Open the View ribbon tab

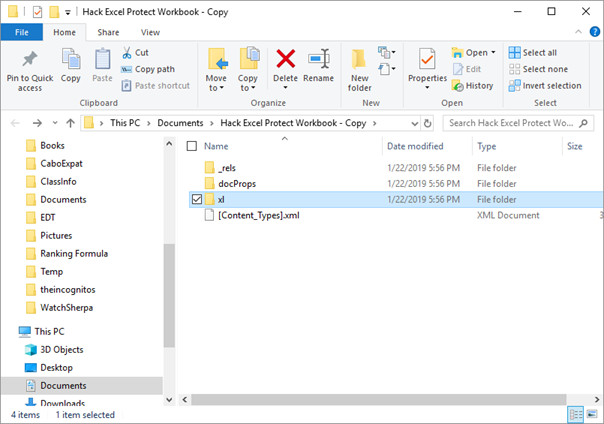[150, 32]
